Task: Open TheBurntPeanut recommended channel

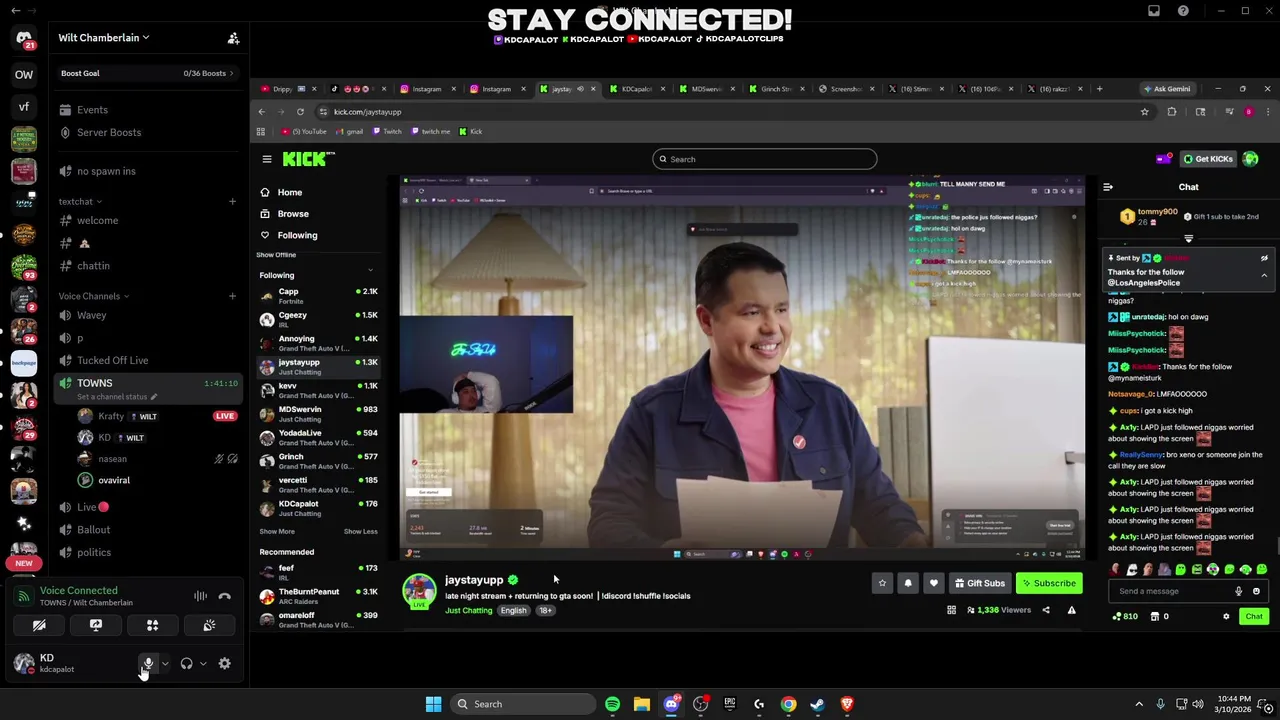Action: 318,596
